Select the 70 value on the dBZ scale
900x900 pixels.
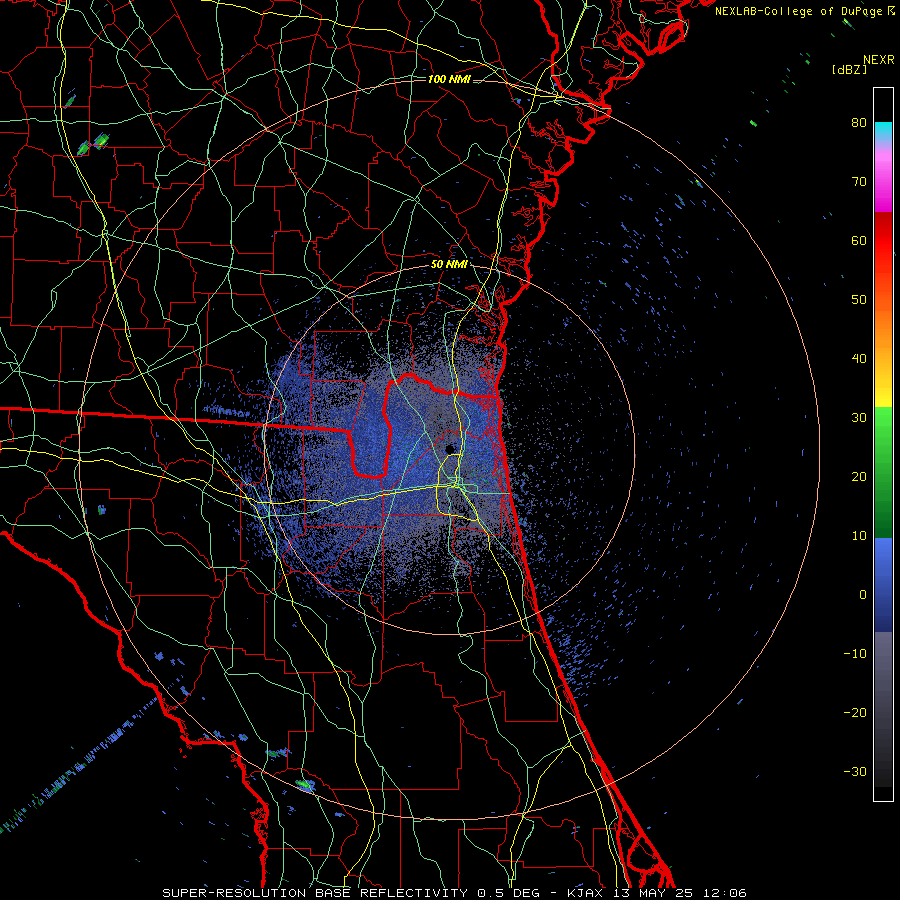pyautogui.click(x=859, y=181)
